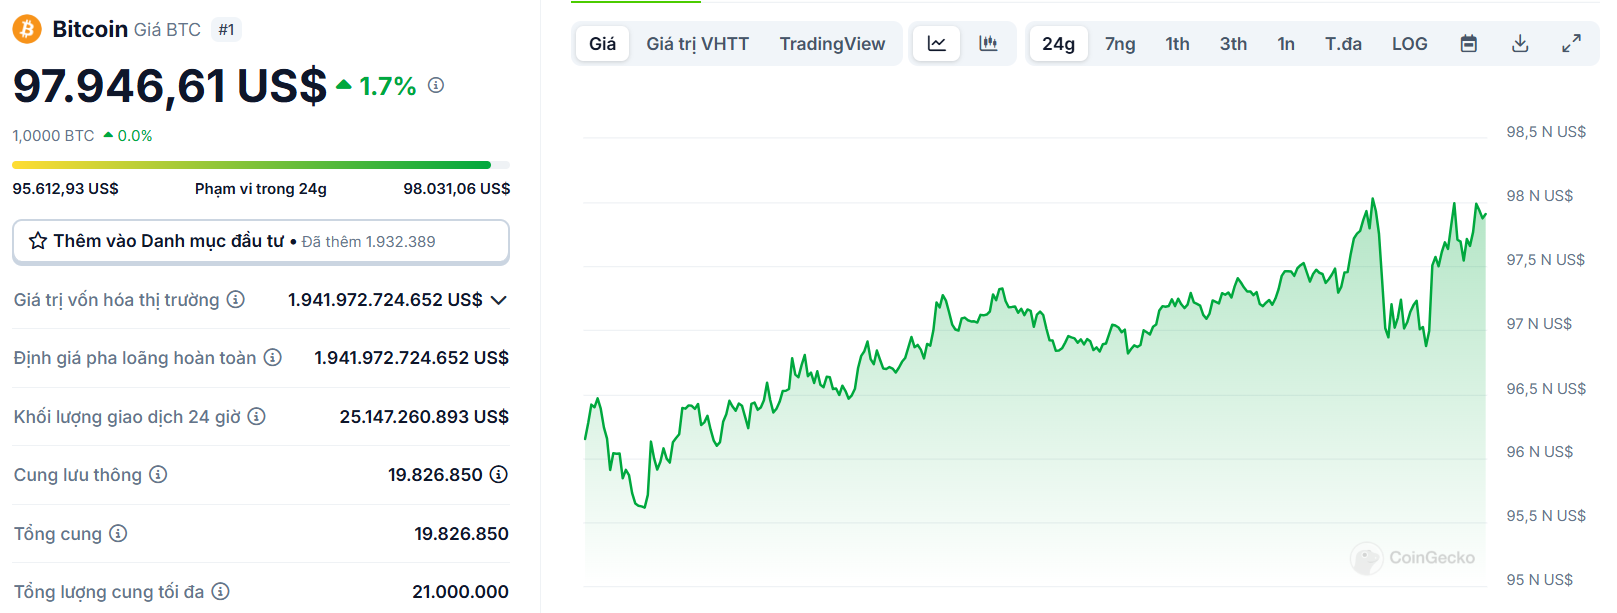Switch to the candlestick chart view icon
The width and height of the screenshot is (1617, 613).
[x=988, y=43]
